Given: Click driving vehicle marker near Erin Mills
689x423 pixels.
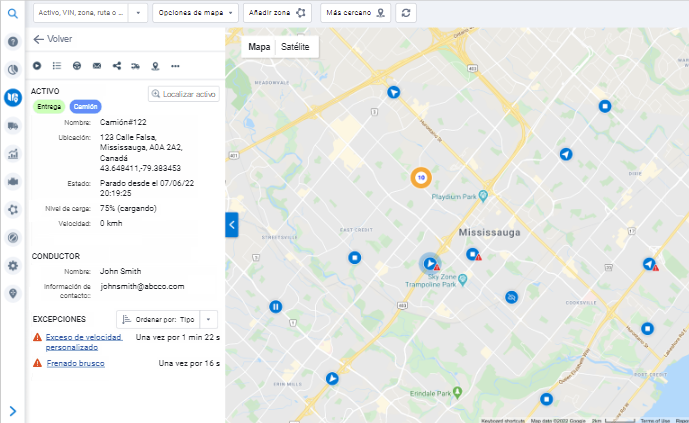Looking at the screenshot, I should 332,378.
